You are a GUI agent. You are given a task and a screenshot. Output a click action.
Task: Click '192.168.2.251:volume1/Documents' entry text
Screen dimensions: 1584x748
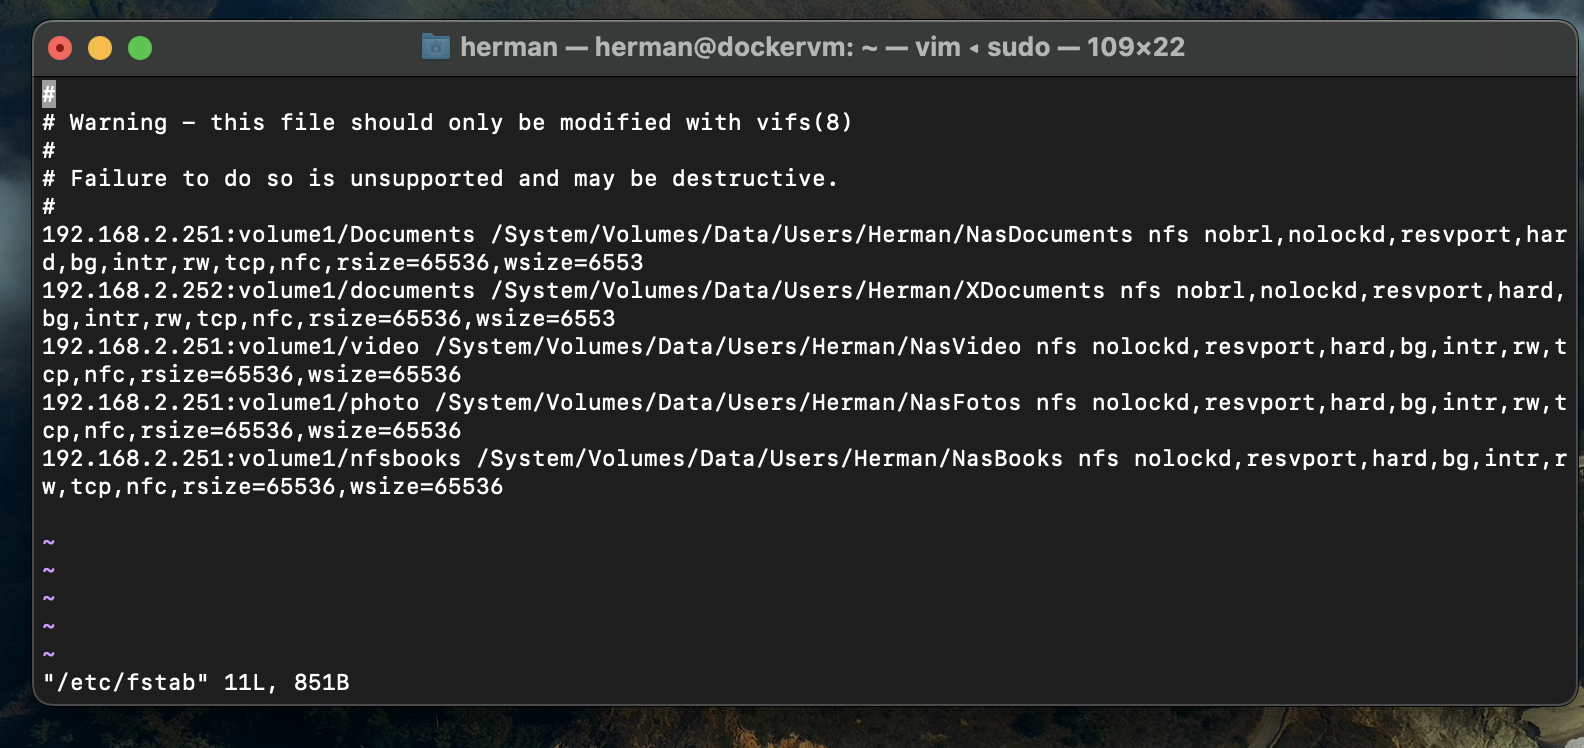pos(258,234)
